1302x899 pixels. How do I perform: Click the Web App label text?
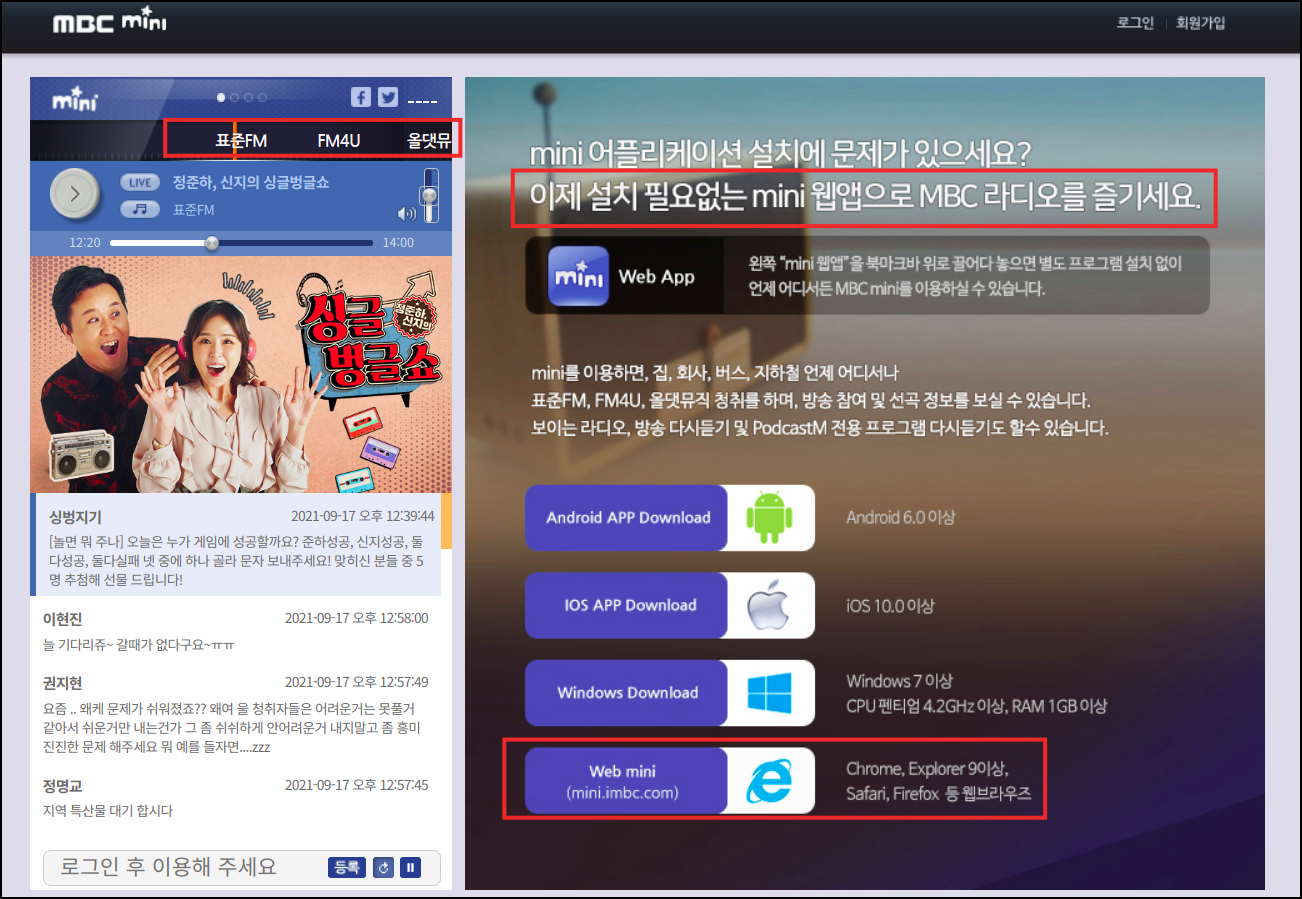656,276
